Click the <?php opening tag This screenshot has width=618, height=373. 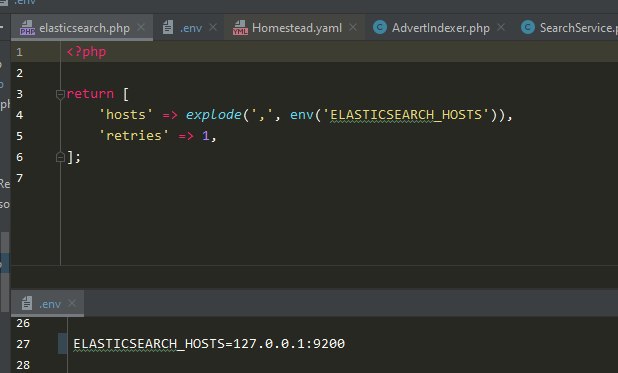[x=86, y=52]
